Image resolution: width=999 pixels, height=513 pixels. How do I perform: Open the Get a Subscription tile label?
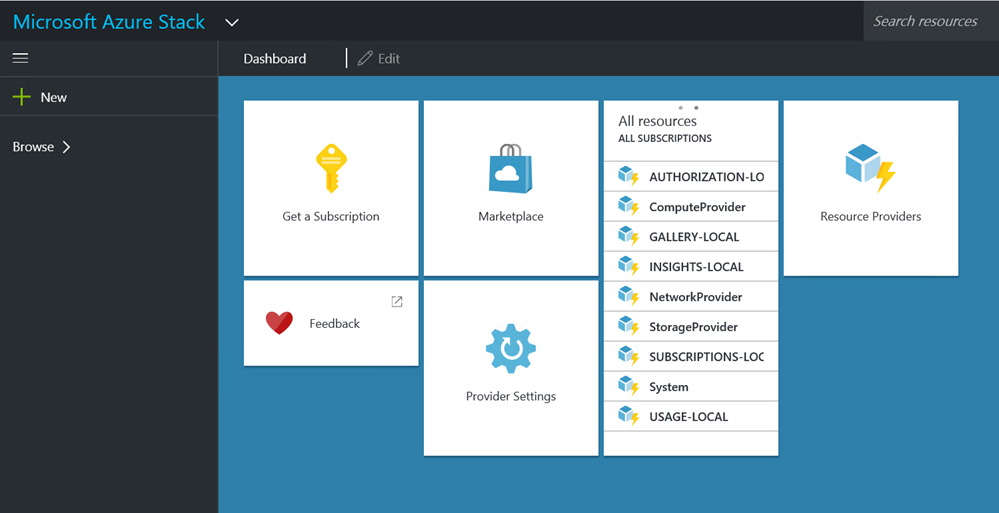331,217
